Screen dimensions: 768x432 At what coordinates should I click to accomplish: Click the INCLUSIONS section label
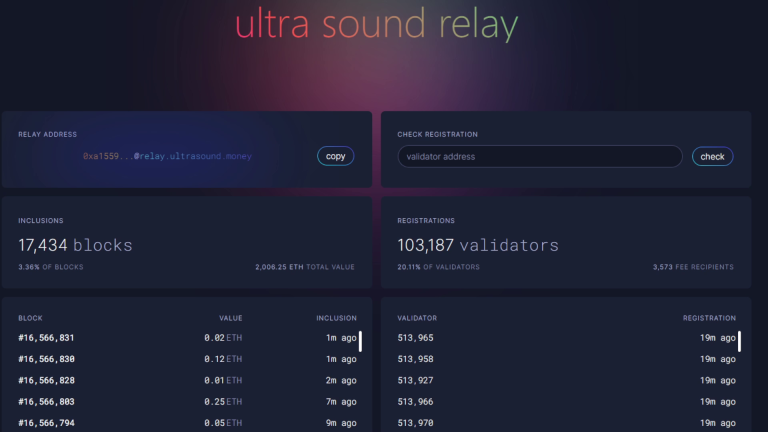(x=41, y=221)
